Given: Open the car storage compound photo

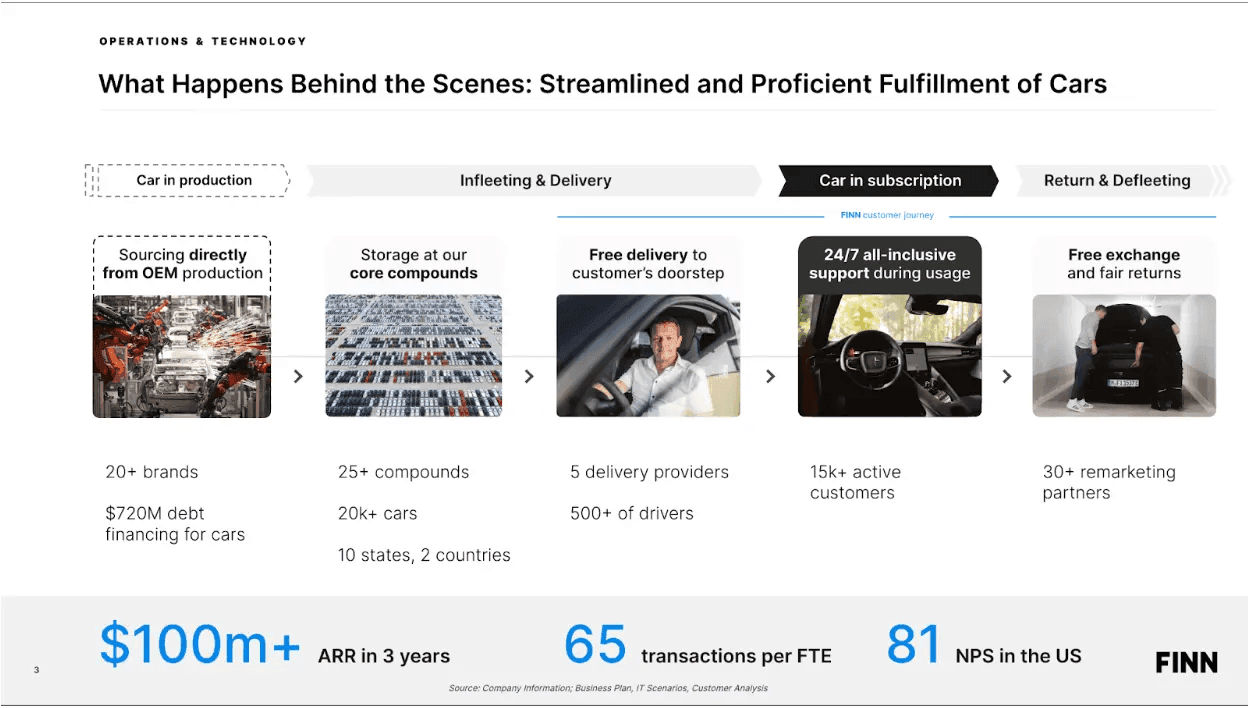Looking at the screenshot, I should point(414,356).
